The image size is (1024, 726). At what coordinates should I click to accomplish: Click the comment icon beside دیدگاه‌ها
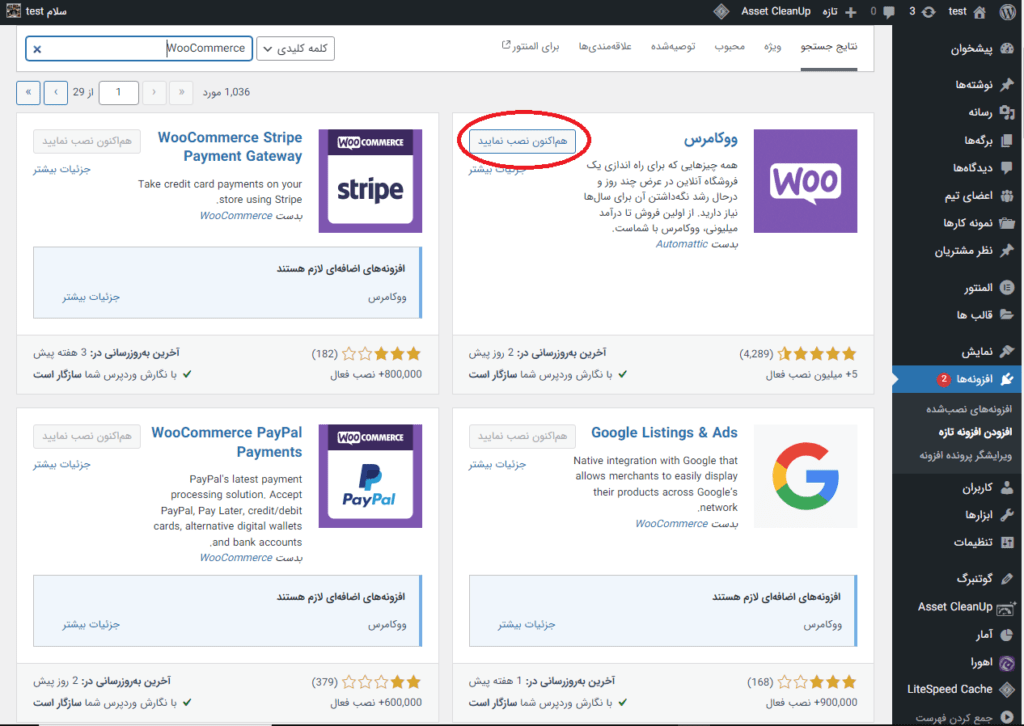coord(1007,168)
